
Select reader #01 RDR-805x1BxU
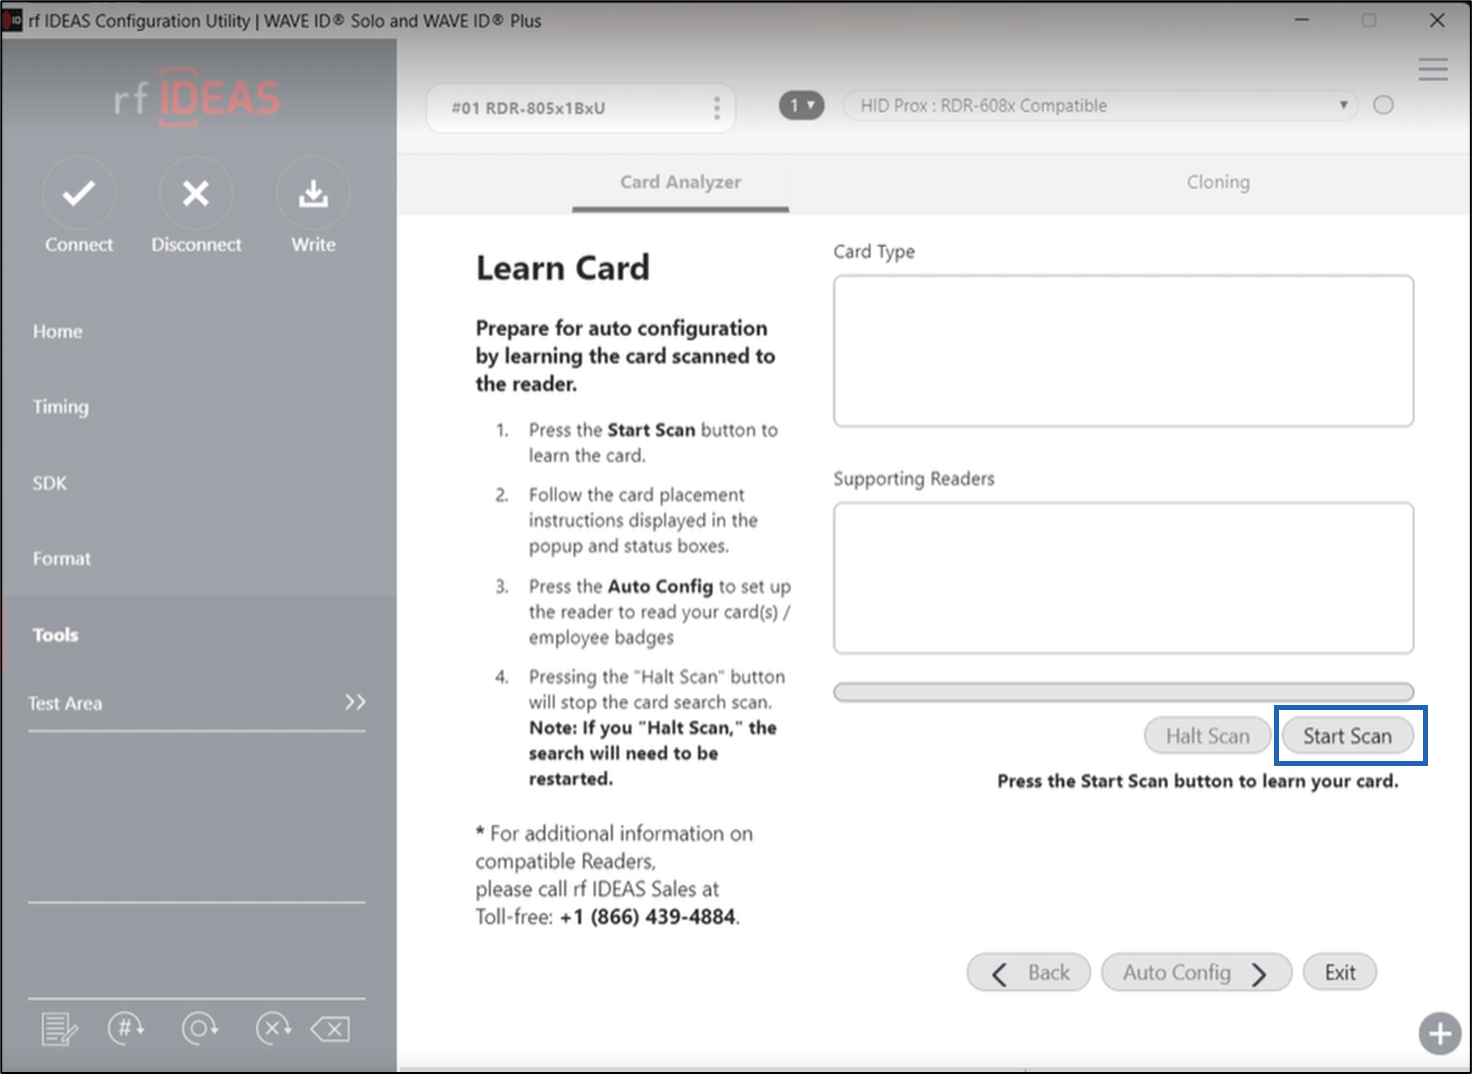[x=581, y=108]
